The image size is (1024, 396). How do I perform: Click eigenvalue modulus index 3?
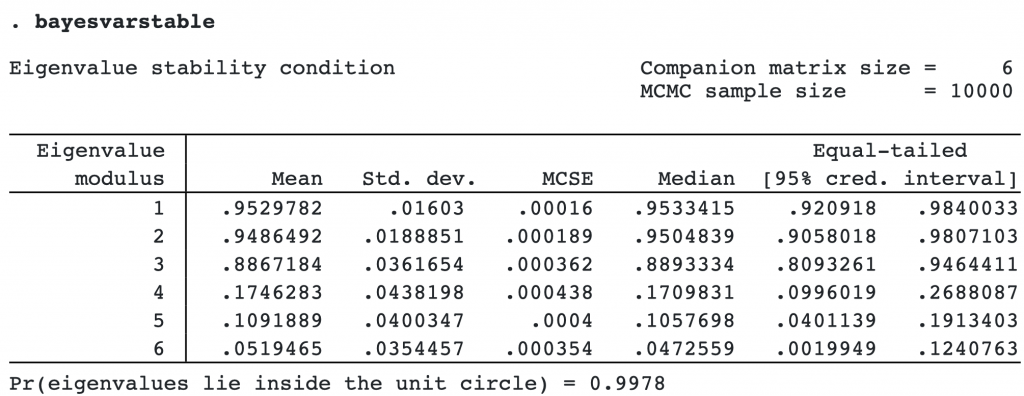(159, 264)
